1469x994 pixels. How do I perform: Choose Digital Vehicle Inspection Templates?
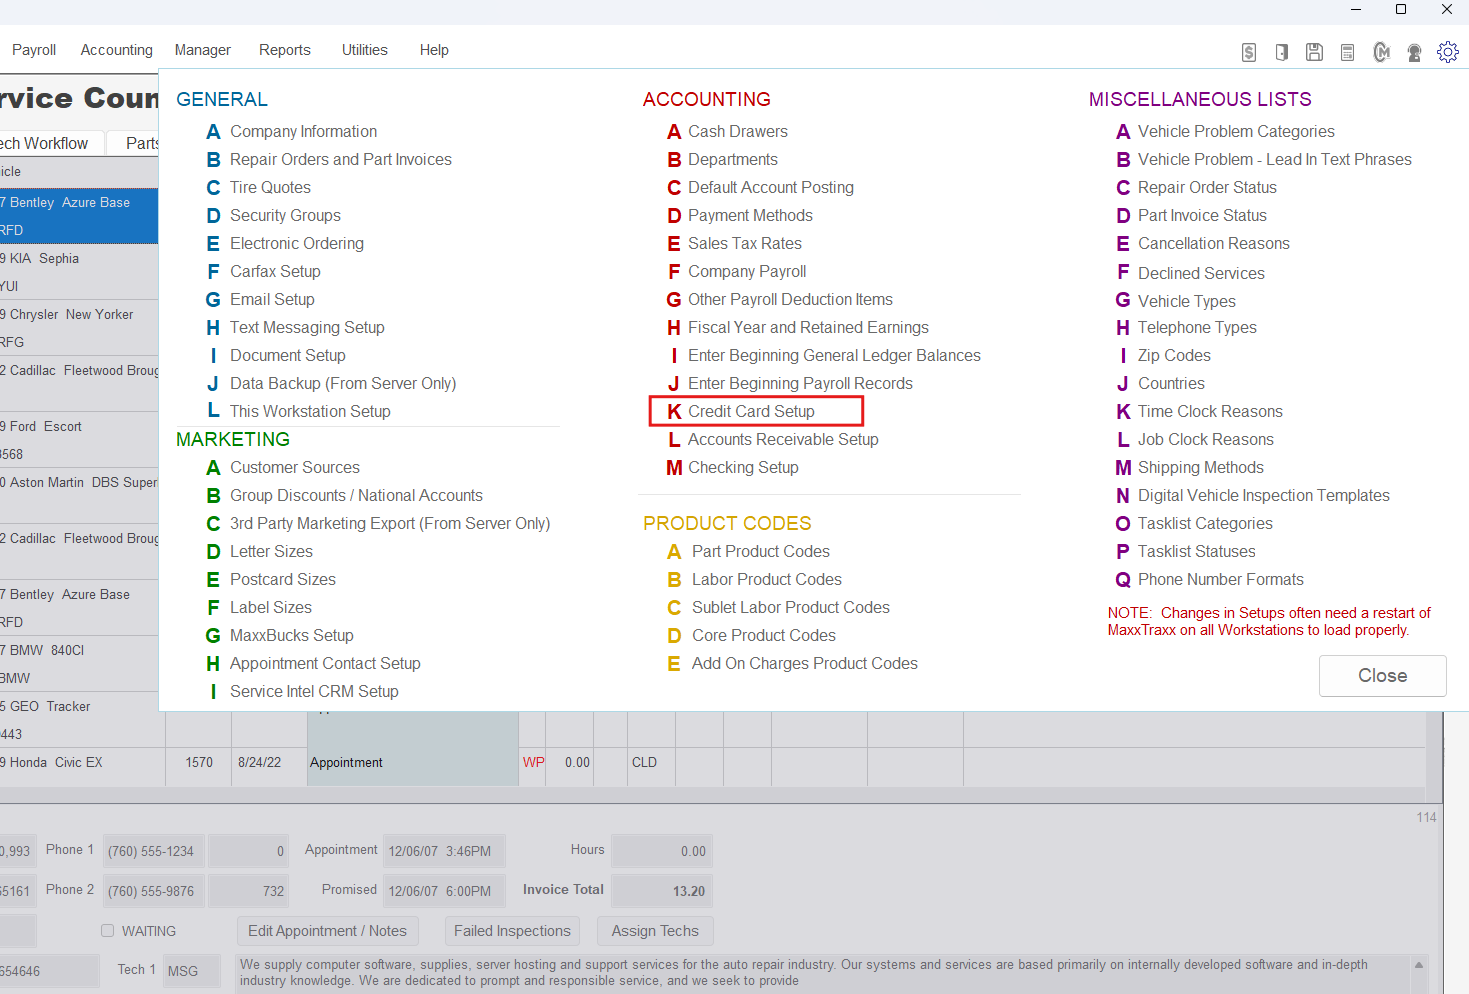[1263, 496]
